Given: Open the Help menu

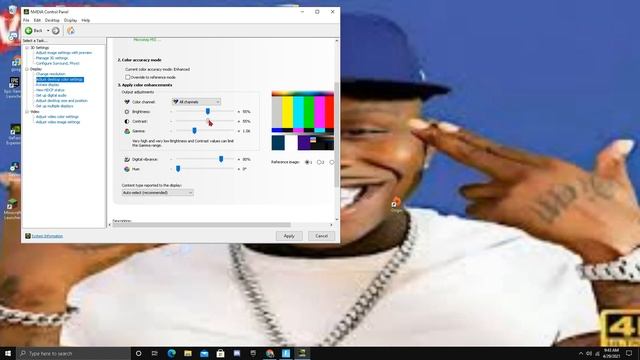Looking at the screenshot, I should click(x=86, y=20).
